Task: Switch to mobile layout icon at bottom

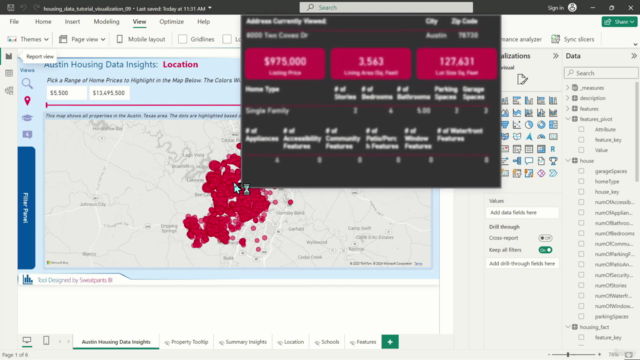Action: [46, 340]
